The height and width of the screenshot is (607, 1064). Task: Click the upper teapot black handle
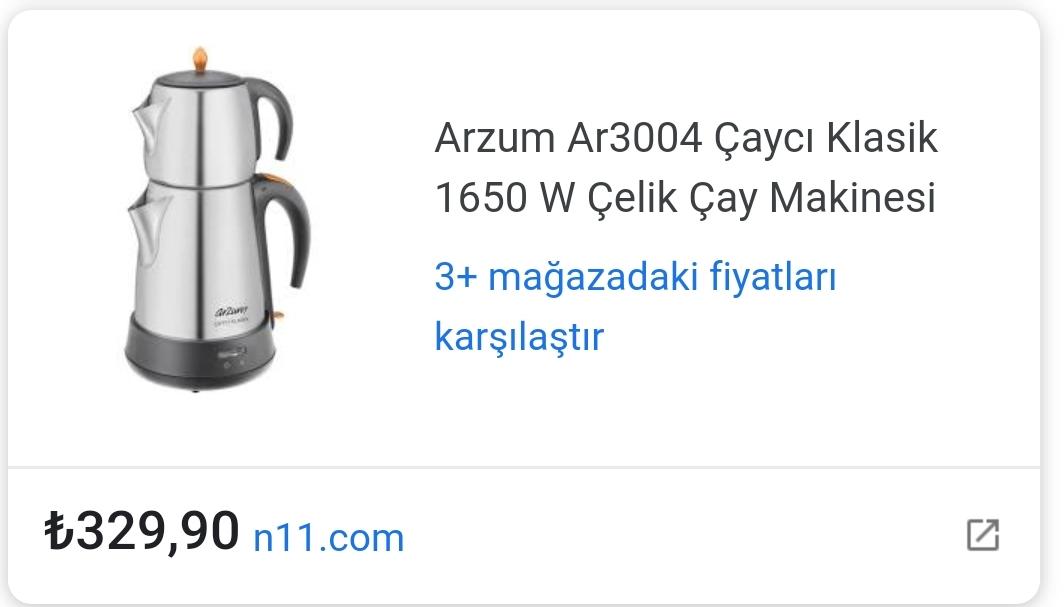click(x=271, y=117)
